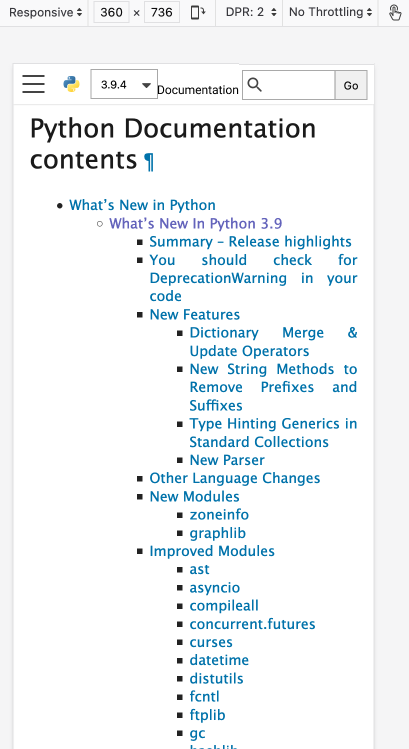Screen dimensions: 409x749
Task: Open the concurrent.futures link
Action: pos(252,624)
